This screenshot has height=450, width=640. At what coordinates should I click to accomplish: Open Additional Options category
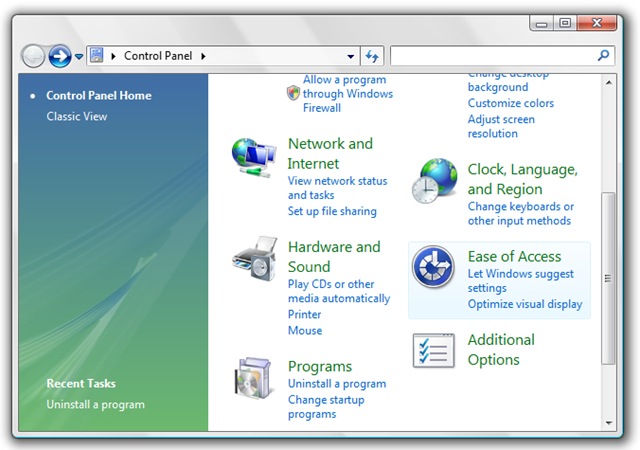[501, 350]
